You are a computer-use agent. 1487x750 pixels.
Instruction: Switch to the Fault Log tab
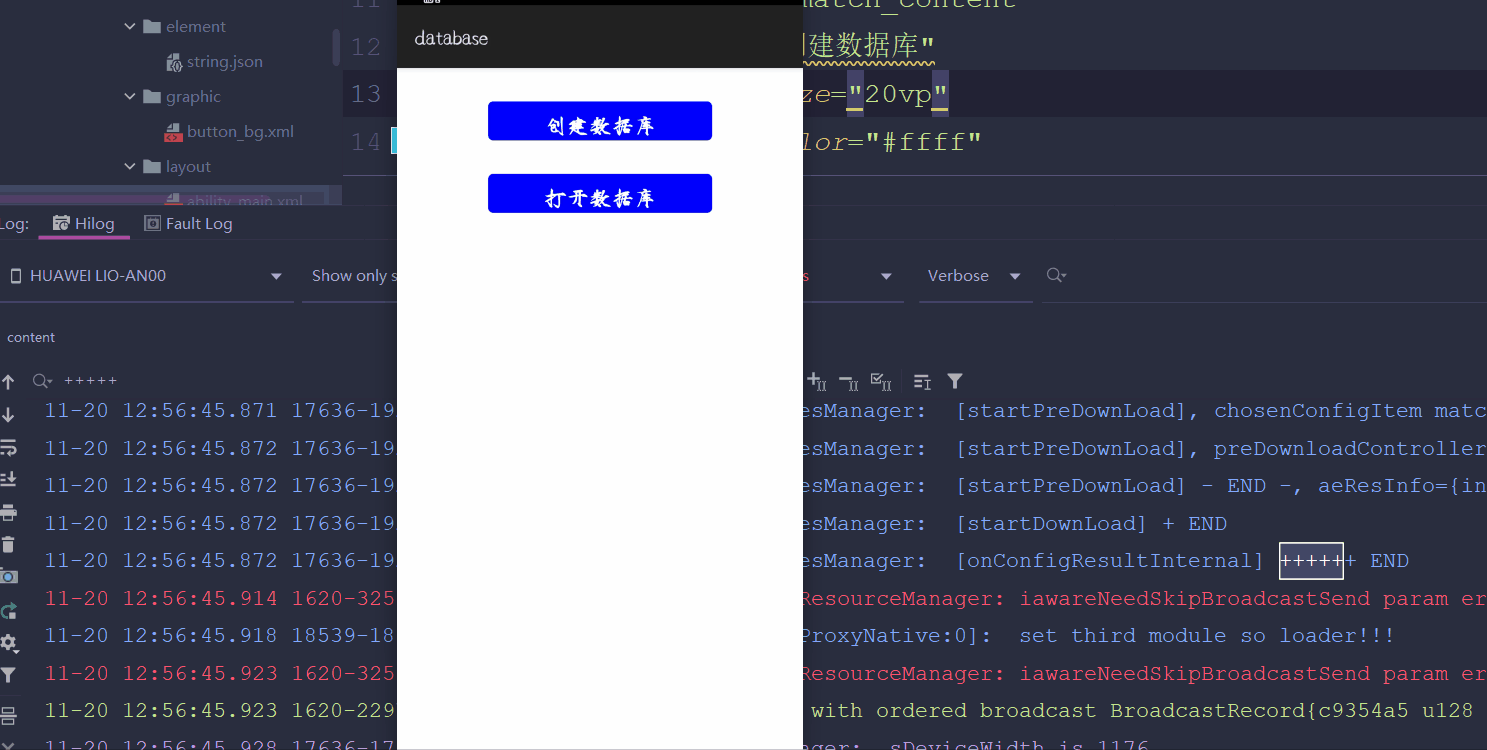pos(188,223)
